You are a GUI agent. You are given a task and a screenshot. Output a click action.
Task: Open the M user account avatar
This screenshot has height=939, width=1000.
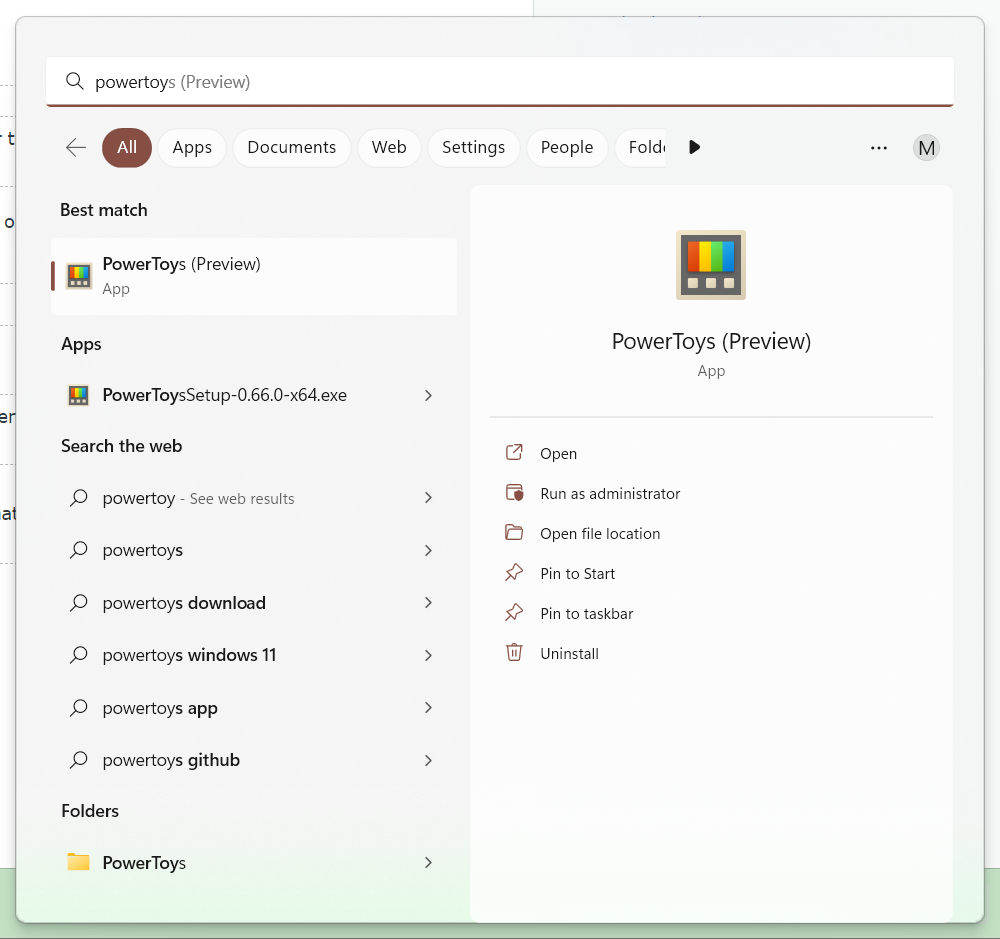coord(926,148)
